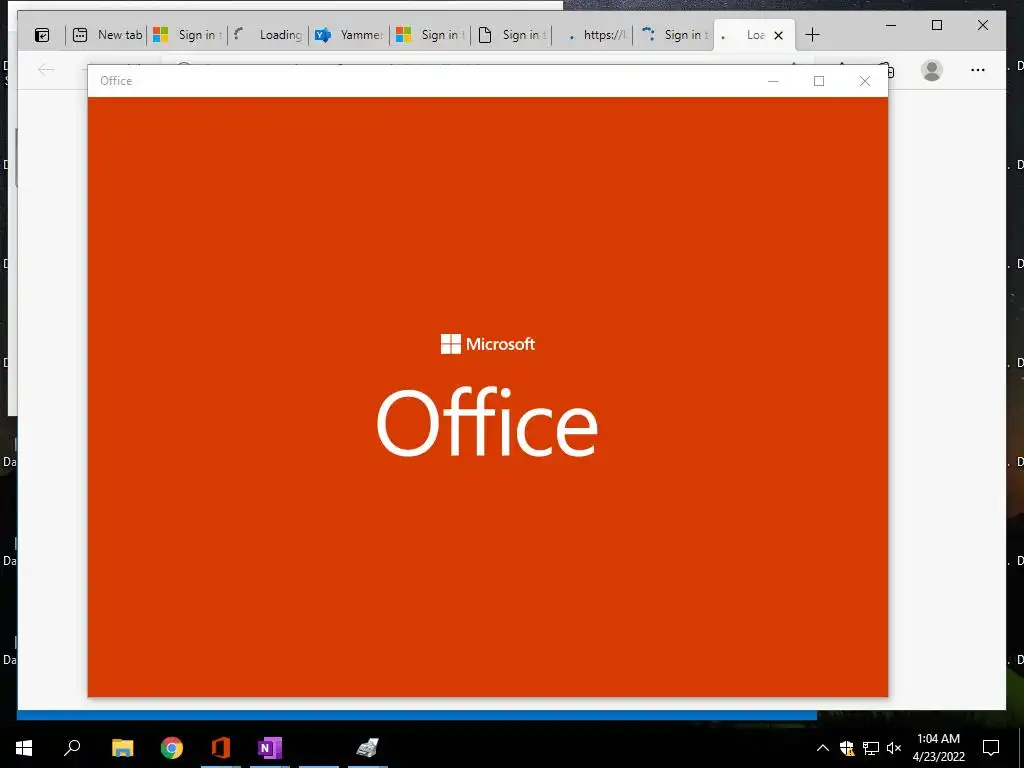The height and width of the screenshot is (768, 1024).
Task: Close the Office splash window
Action: click(x=865, y=81)
